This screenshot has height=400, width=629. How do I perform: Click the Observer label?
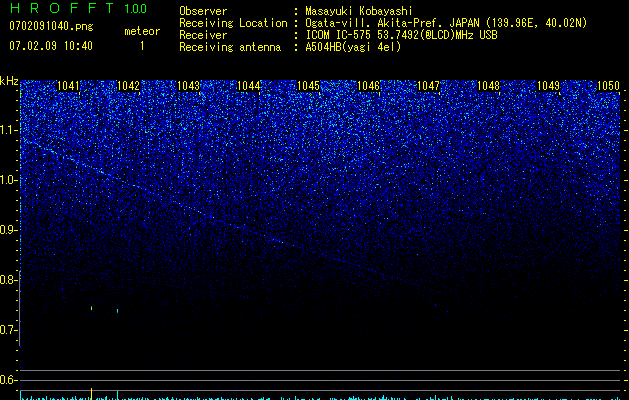click(x=203, y=11)
